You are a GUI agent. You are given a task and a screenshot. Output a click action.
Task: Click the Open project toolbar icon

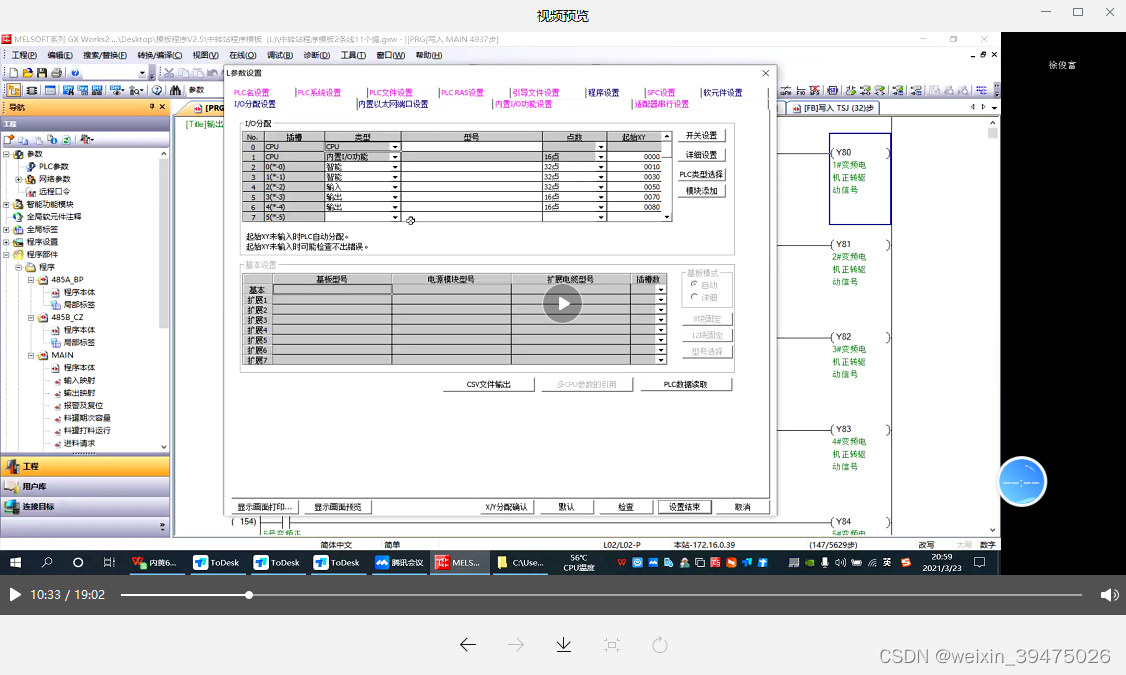(x=27, y=72)
